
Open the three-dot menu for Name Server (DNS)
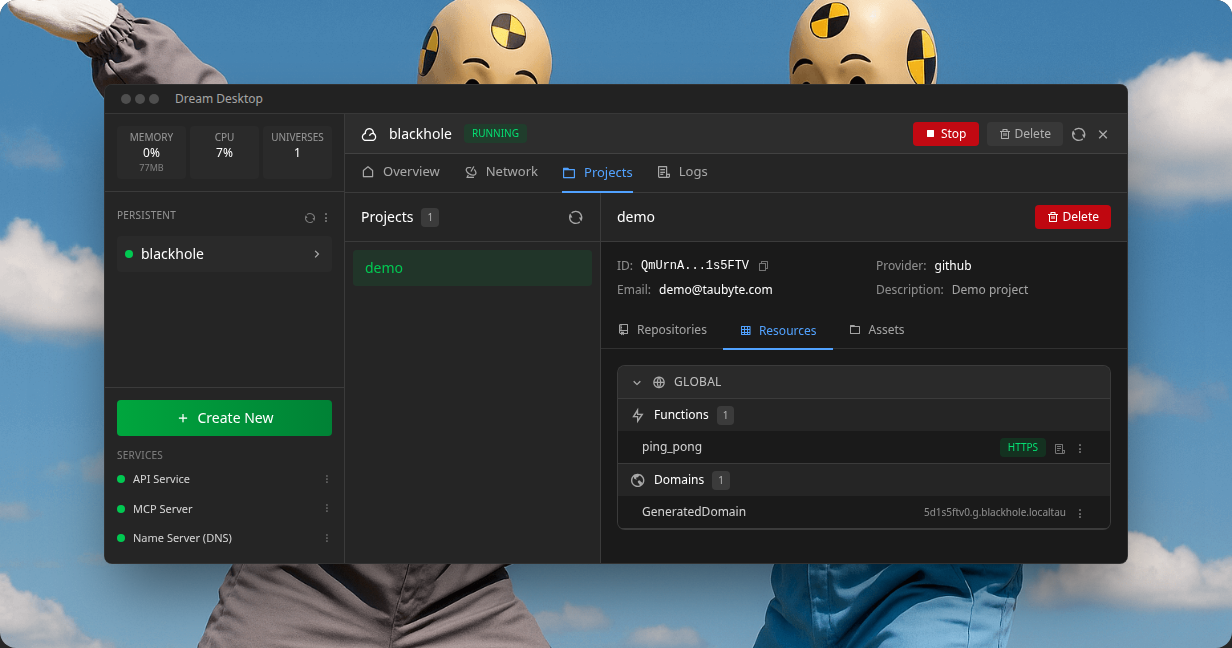(326, 538)
